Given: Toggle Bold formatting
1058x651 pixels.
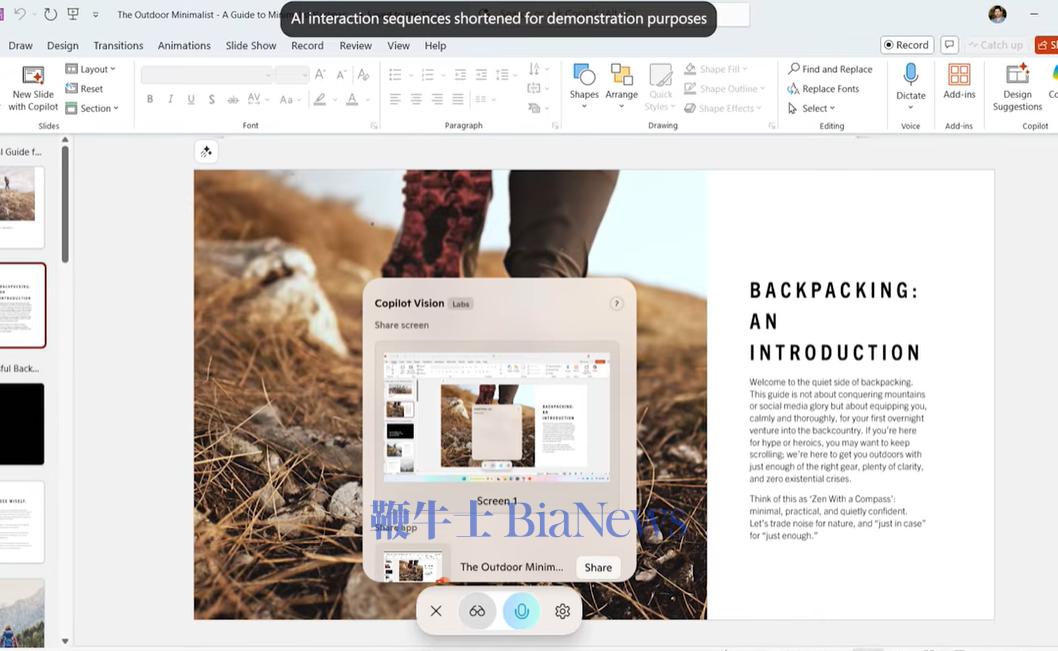Looking at the screenshot, I should (150, 99).
